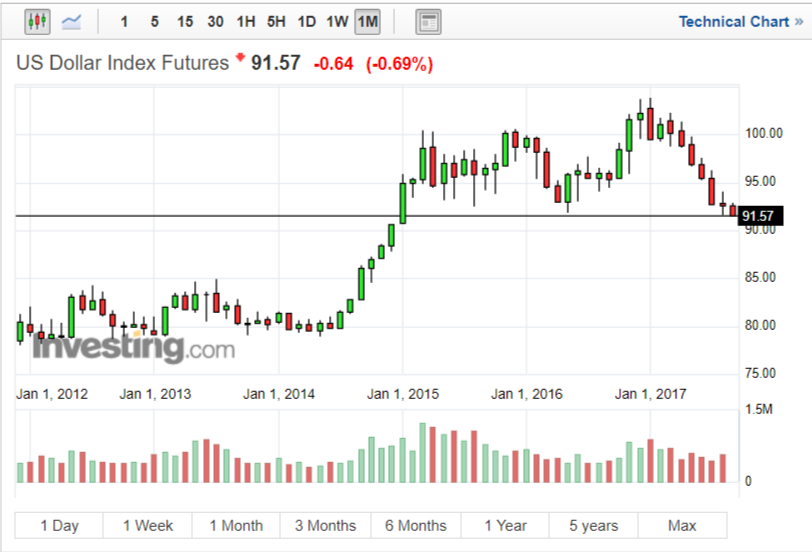Select the 1-minute interval
812x552 pixels.
coord(124,21)
